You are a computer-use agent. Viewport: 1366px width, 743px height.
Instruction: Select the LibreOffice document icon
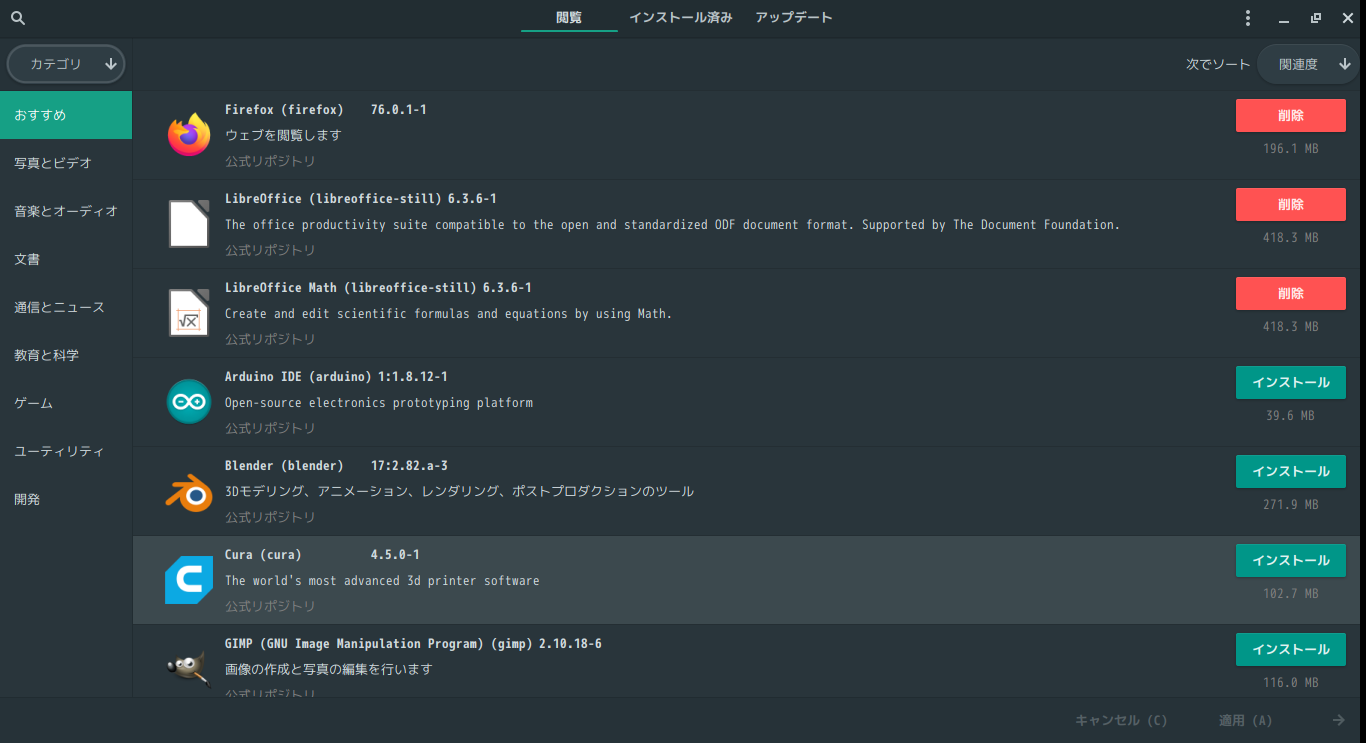(189, 224)
